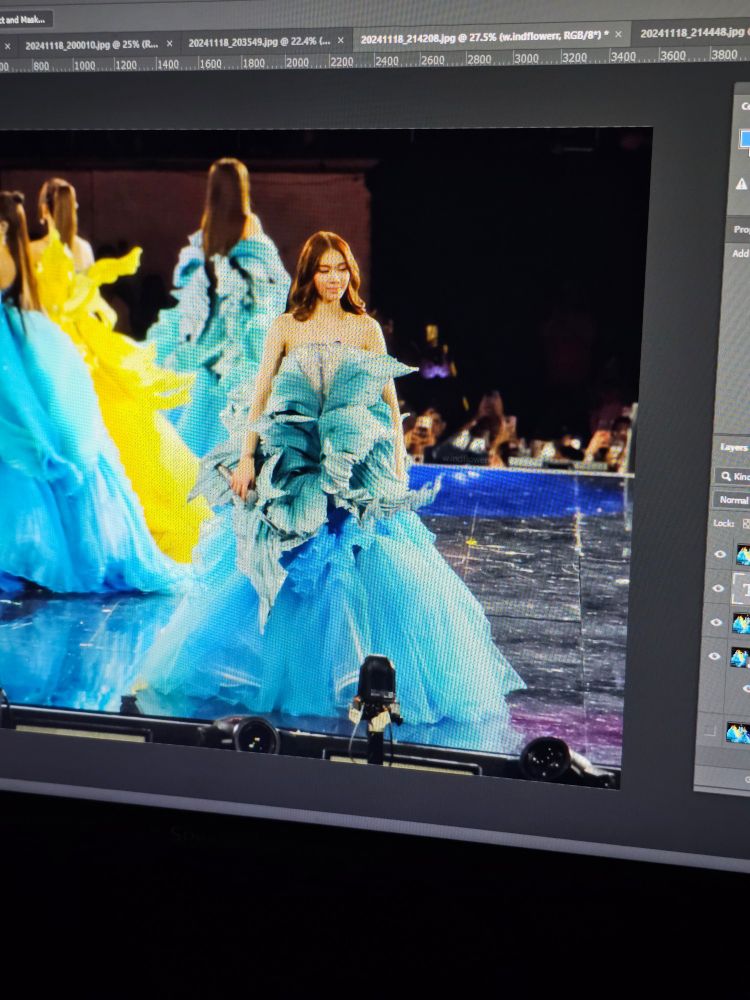This screenshot has width=750, height=1000.
Task: Open the layer Kind filter dropdown
Action: pos(733,476)
